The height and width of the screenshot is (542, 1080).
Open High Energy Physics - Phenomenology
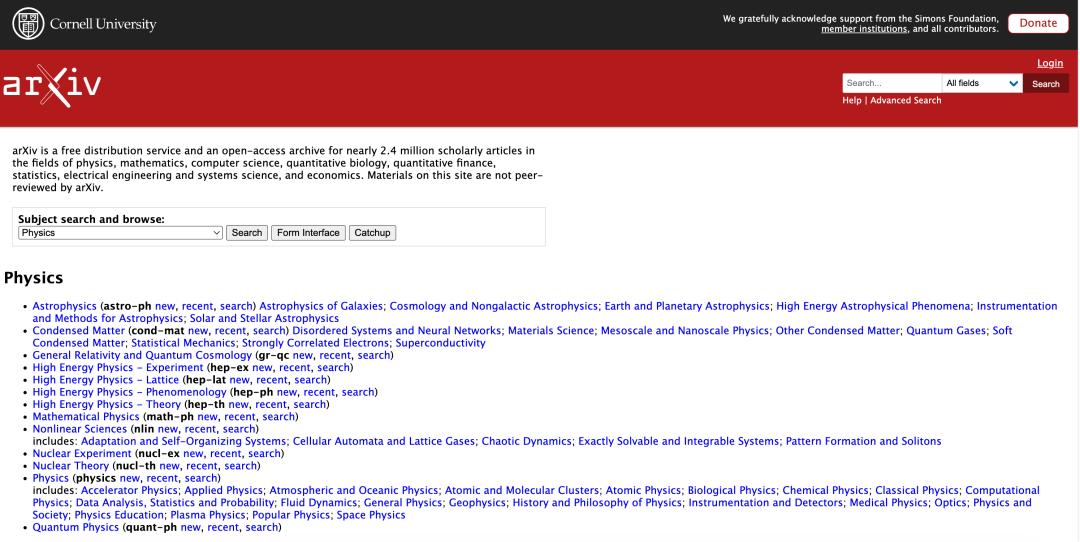[129, 392]
